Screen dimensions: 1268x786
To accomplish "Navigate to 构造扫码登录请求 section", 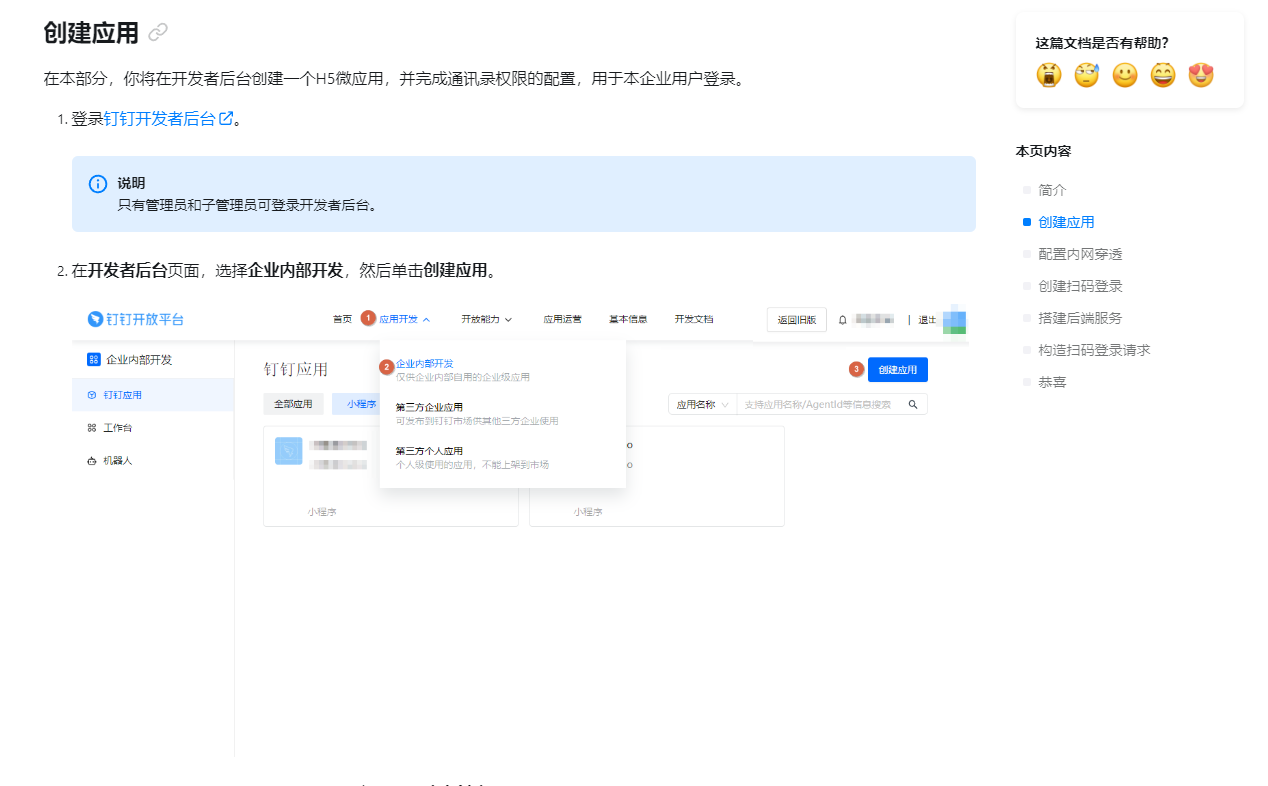I will point(1094,350).
